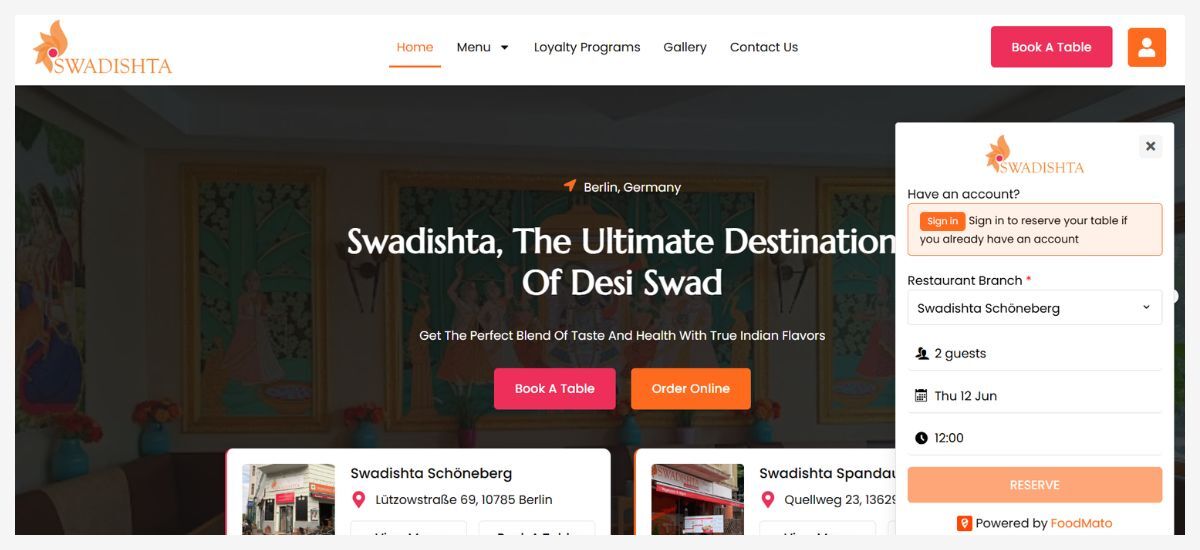Click the orange RESERVE button
Viewport: 1200px width, 550px height.
pyautogui.click(x=1034, y=485)
